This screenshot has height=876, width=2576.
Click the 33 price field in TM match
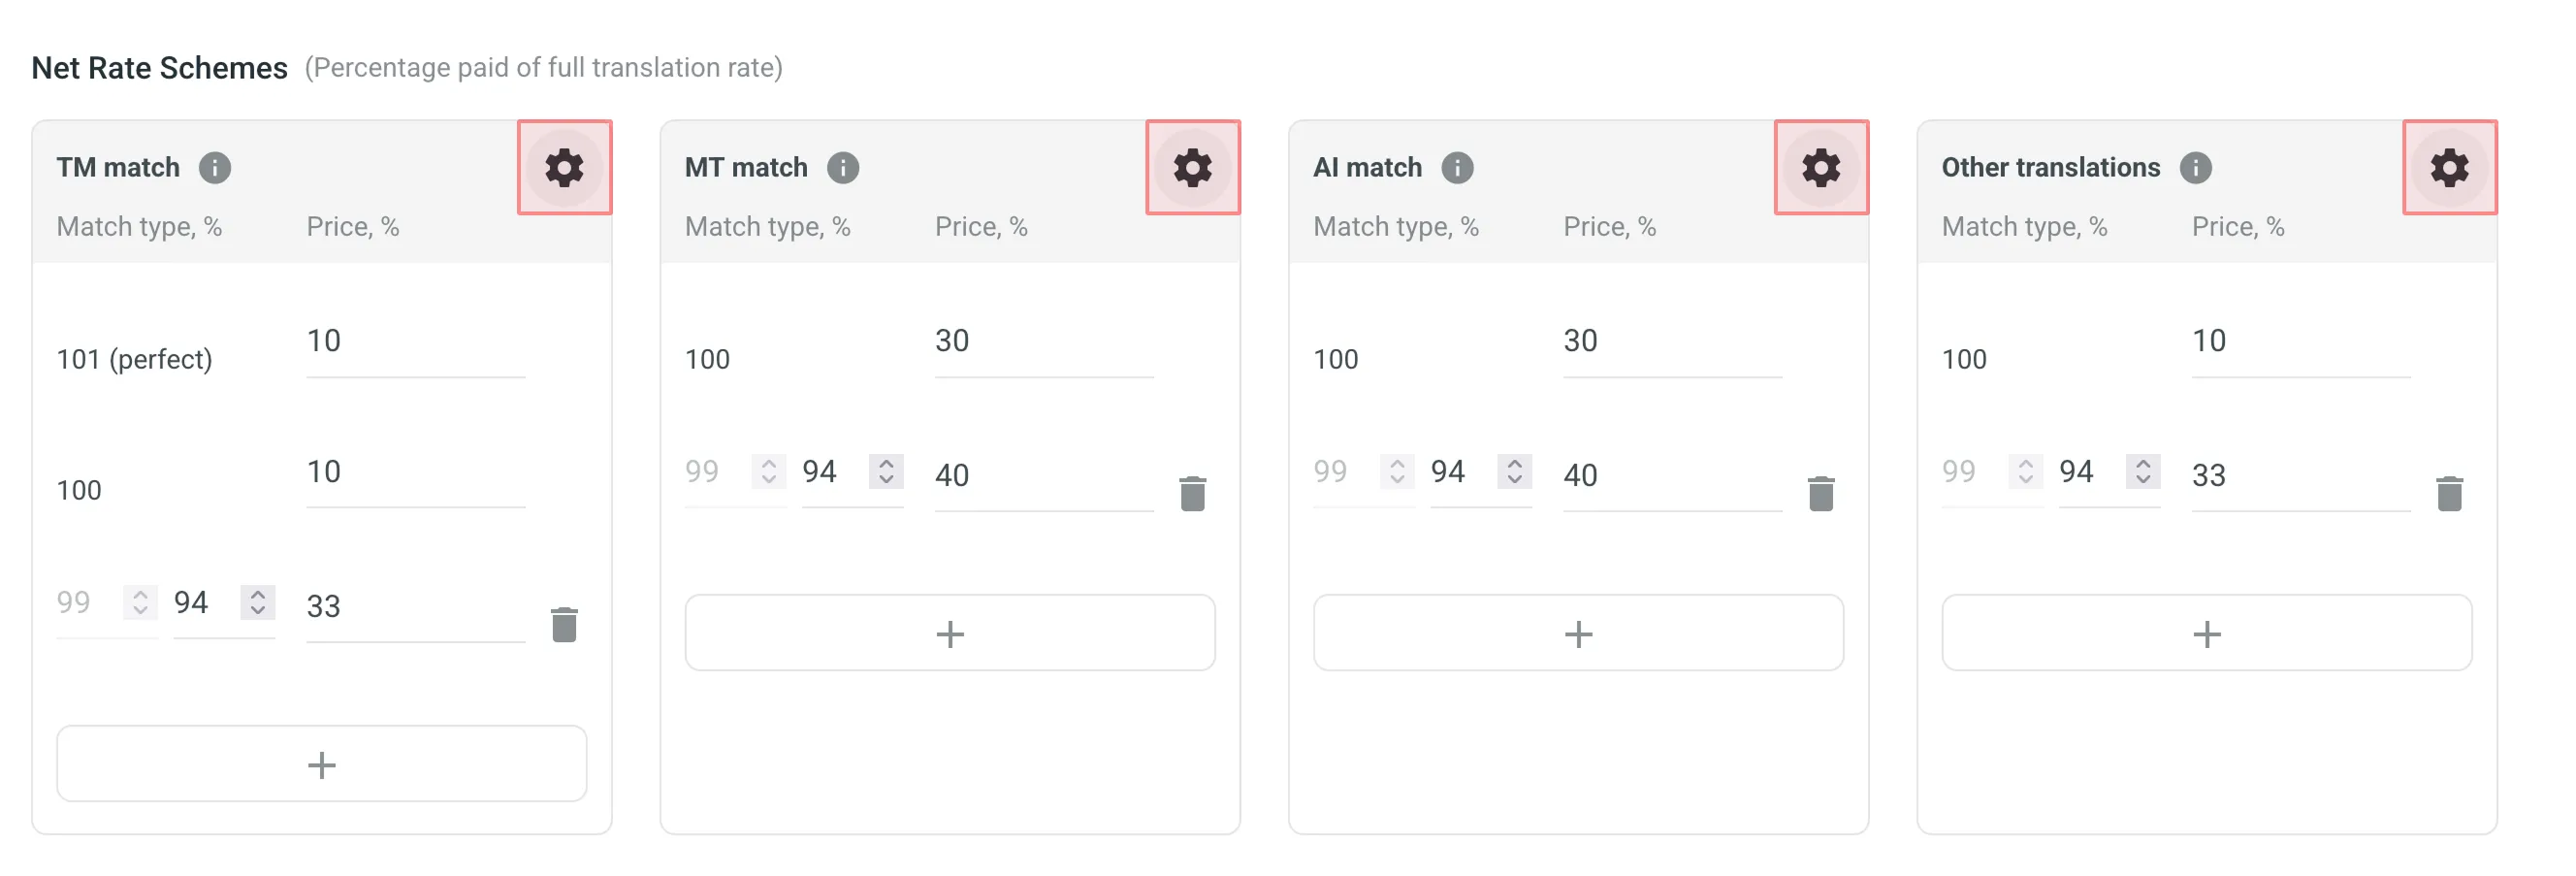pyautogui.click(x=415, y=605)
